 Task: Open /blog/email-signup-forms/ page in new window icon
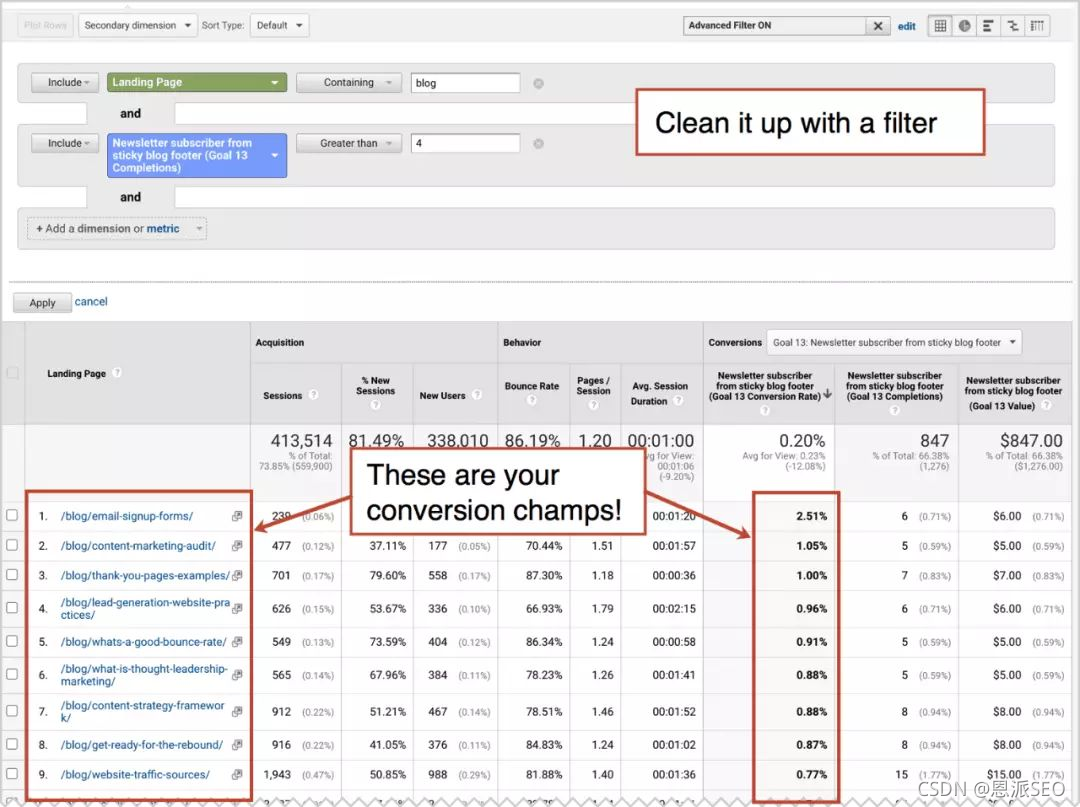pyautogui.click(x=237, y=516)
